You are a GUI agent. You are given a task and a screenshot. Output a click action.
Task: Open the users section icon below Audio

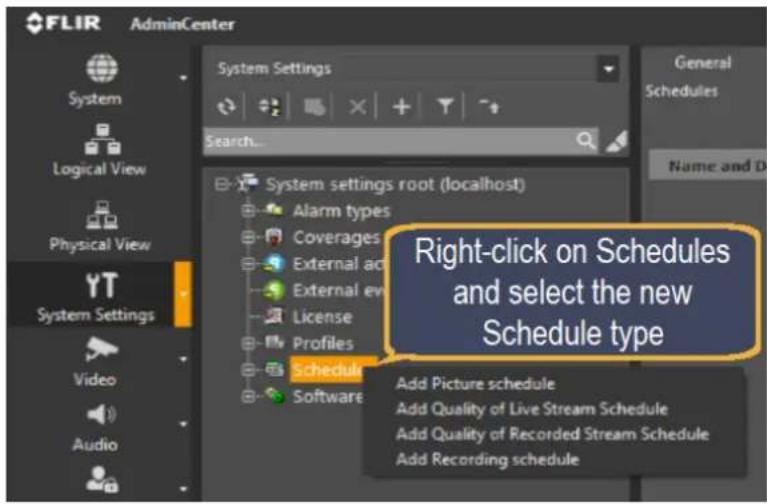(102, 479)
